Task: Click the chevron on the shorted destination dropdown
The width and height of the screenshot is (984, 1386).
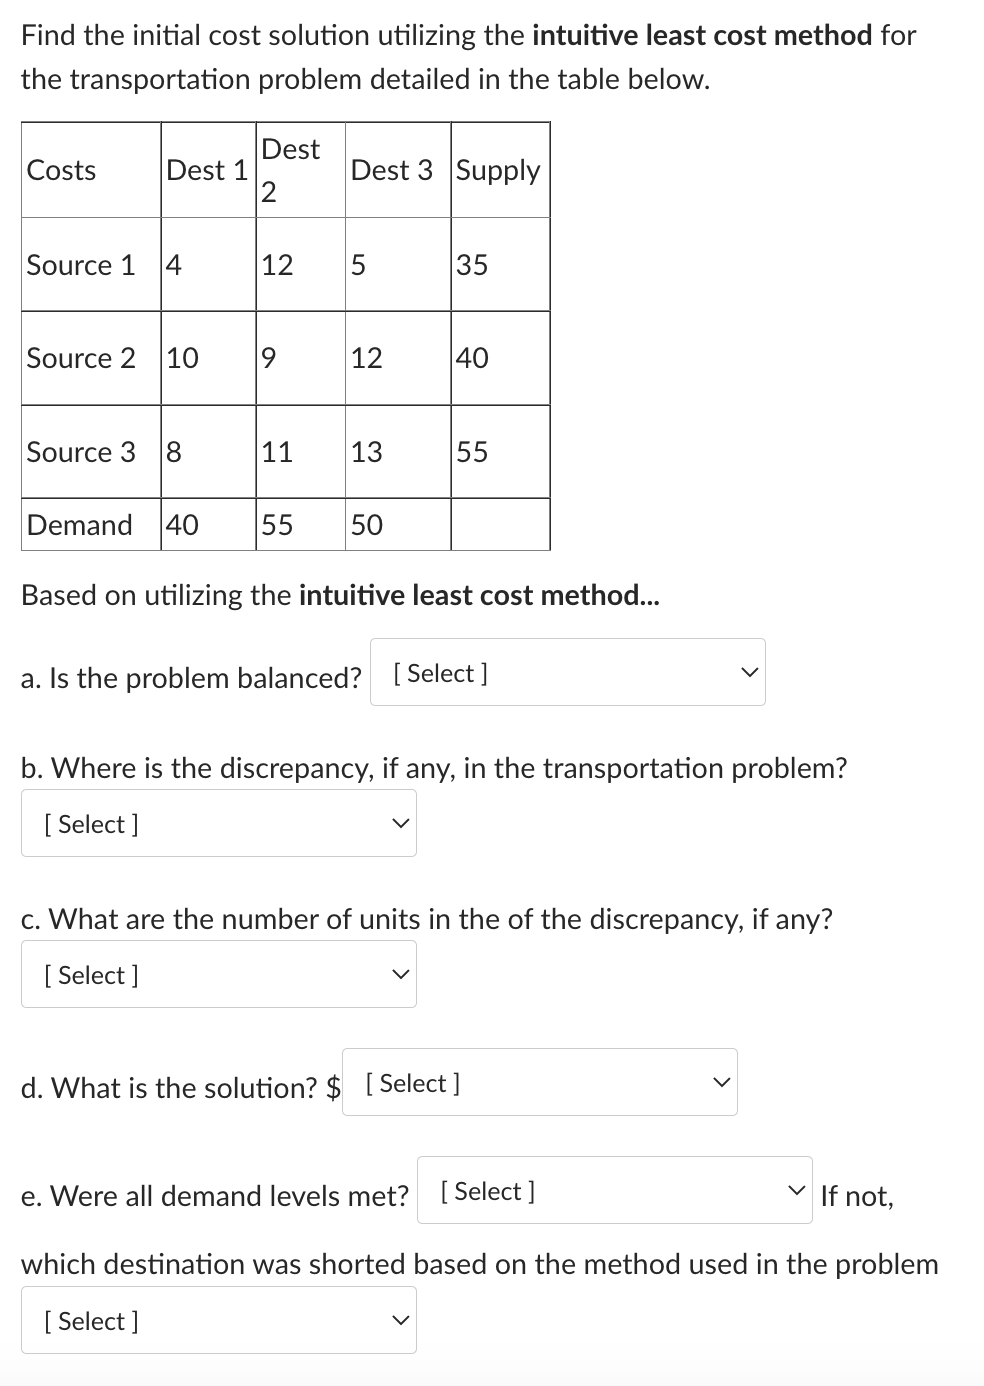Action: pyautogui.click(x=401, y=1320)
